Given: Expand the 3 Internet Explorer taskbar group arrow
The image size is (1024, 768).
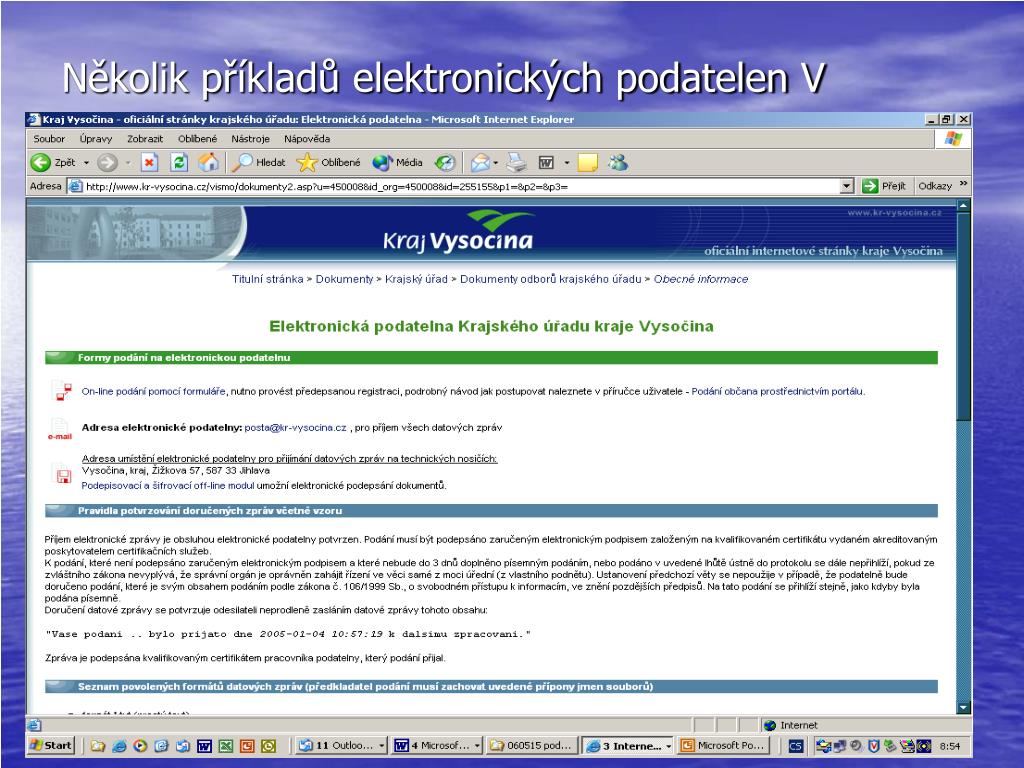Looking at the screenshot, I should click(668, 745).
